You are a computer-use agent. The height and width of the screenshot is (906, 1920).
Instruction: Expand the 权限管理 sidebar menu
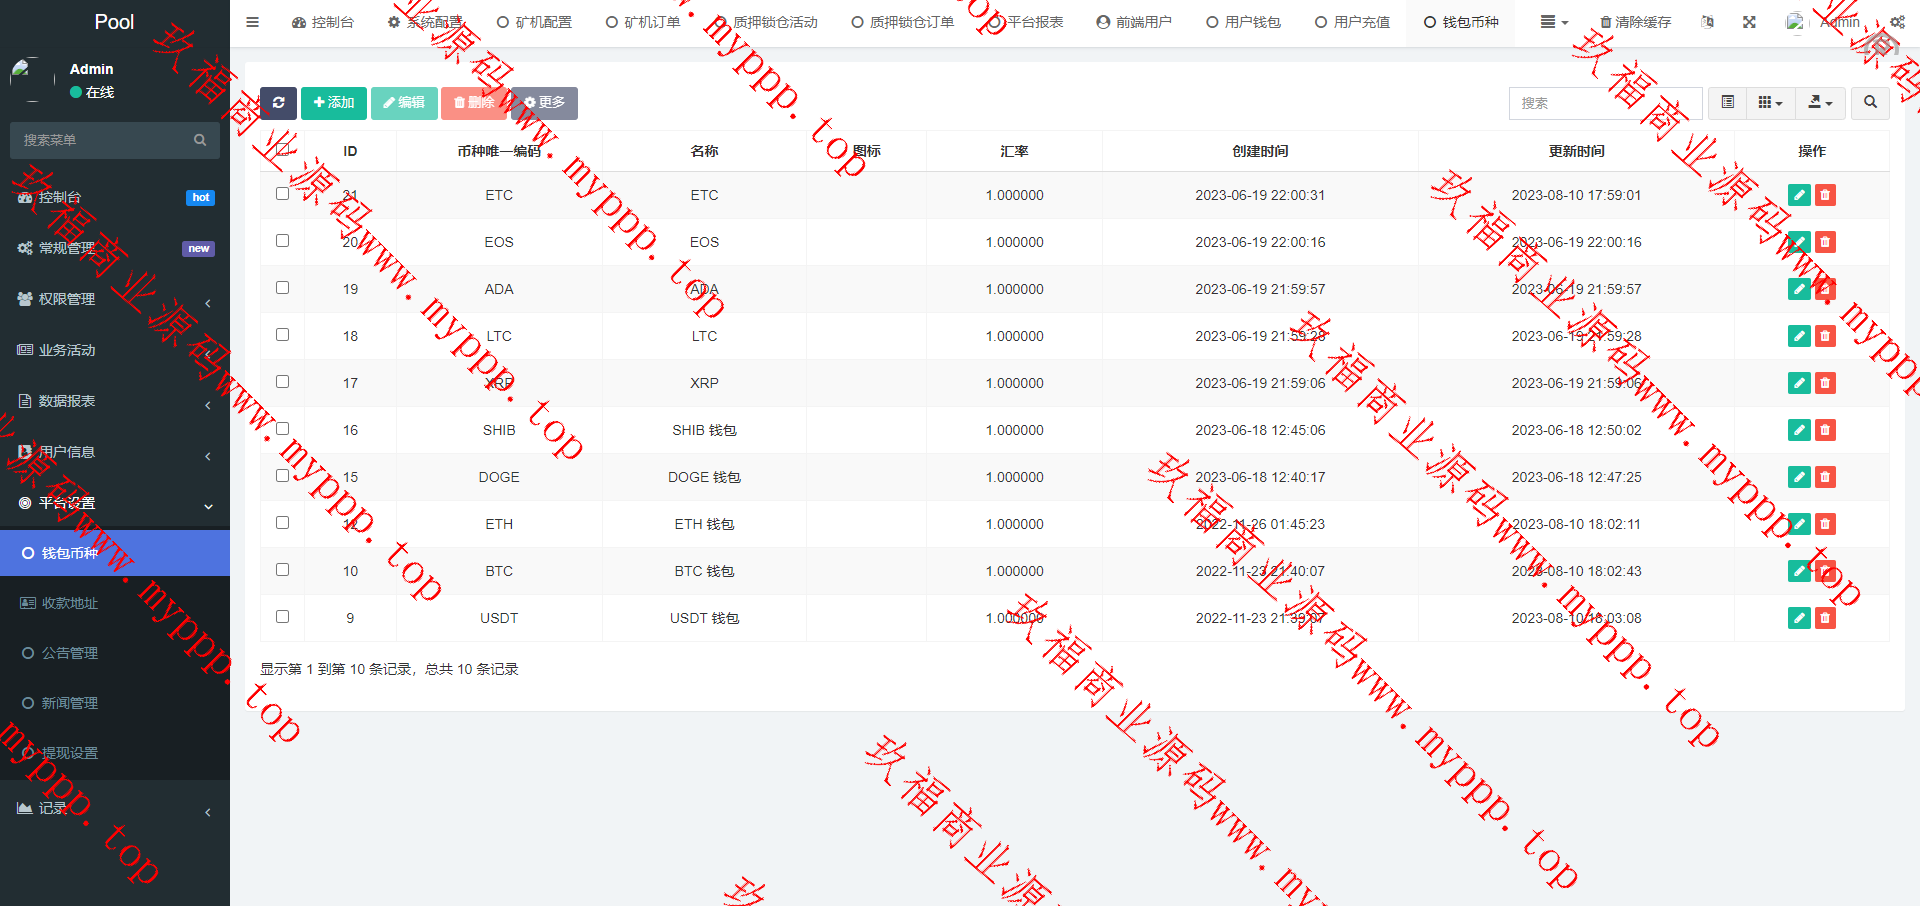115,299
